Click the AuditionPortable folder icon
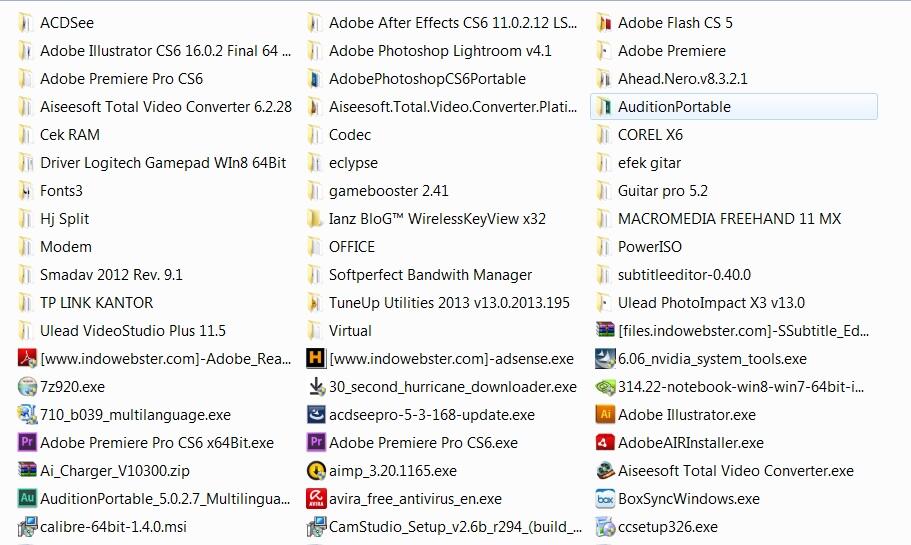Image resolution: width=911 pixels, height=545 pixels. click(x=604, y=107)
